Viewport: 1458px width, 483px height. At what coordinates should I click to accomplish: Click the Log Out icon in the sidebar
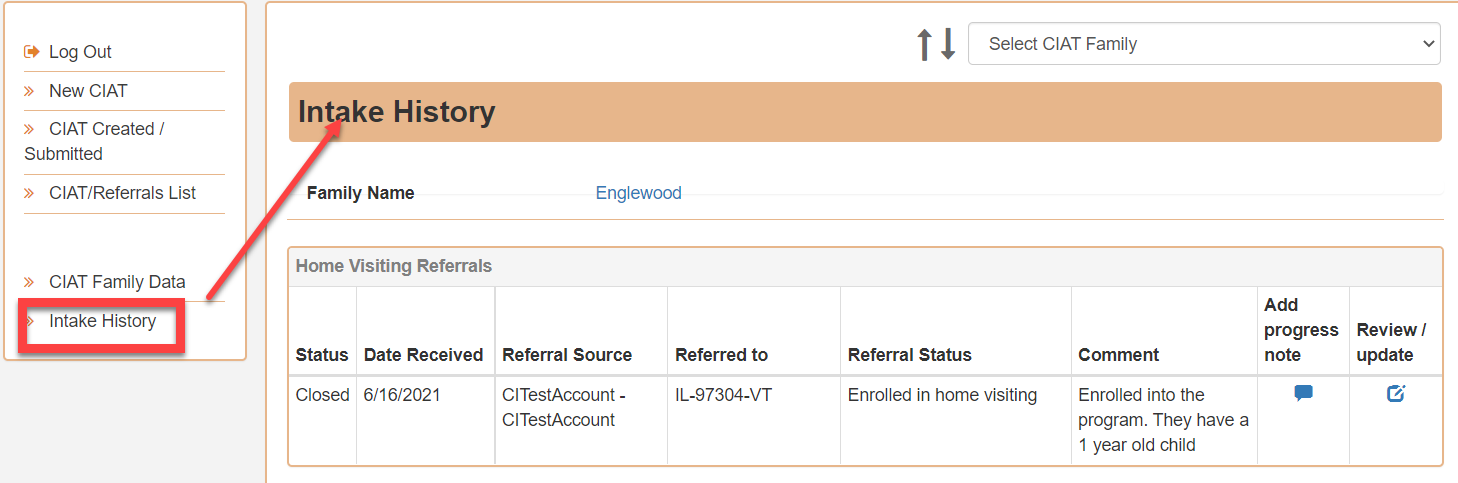click(x=31, y=52)
